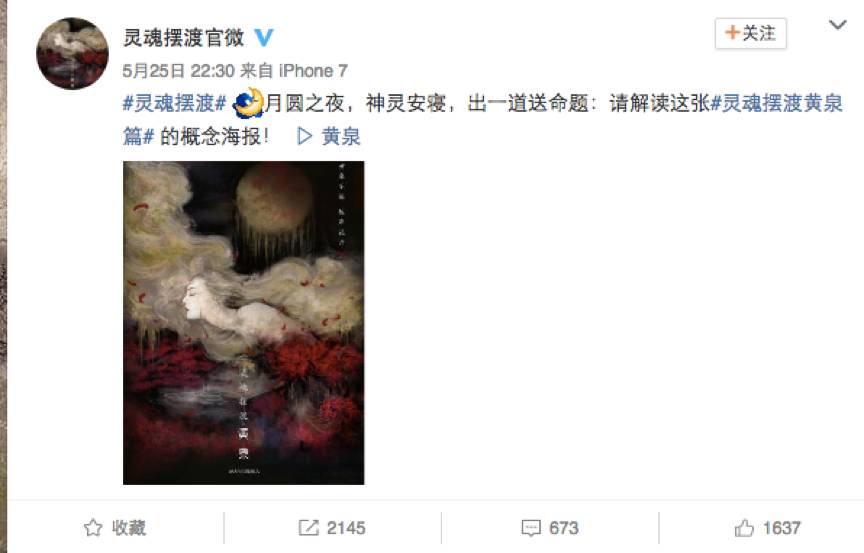Click the 灵魂摆渡官微 account name

[x=183, y=37]
